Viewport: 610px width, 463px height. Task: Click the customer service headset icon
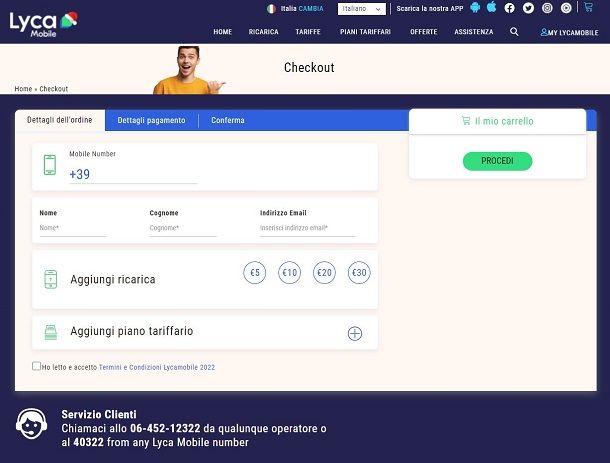pyautogui.click(x=32, y=424)
